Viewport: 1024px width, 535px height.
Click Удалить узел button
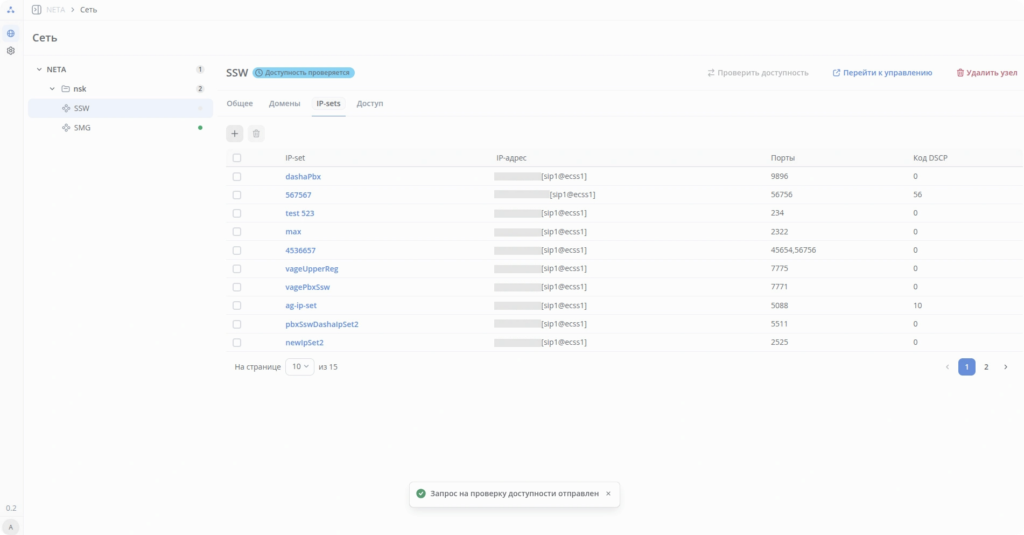coord(987,73)
